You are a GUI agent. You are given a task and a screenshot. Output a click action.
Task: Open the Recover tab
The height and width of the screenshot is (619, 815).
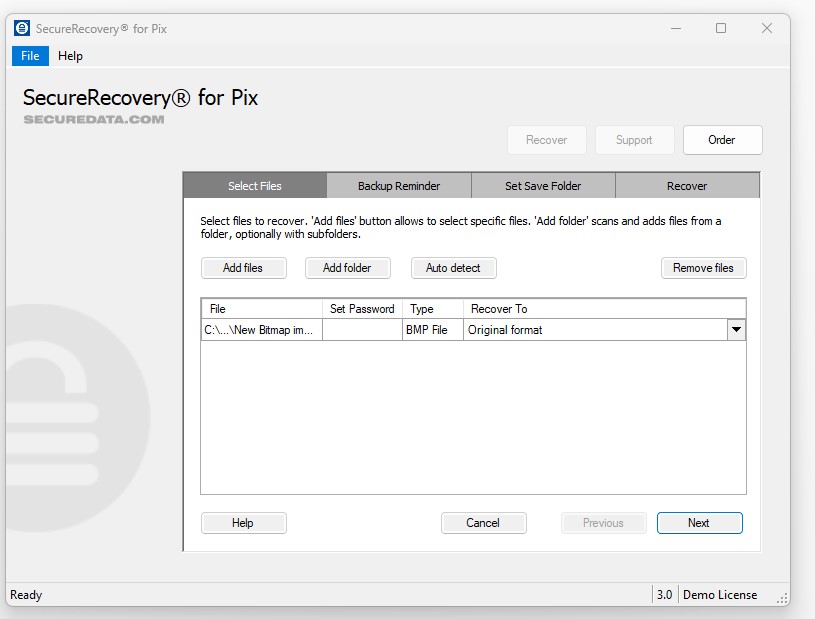click(x=687, y=186)
